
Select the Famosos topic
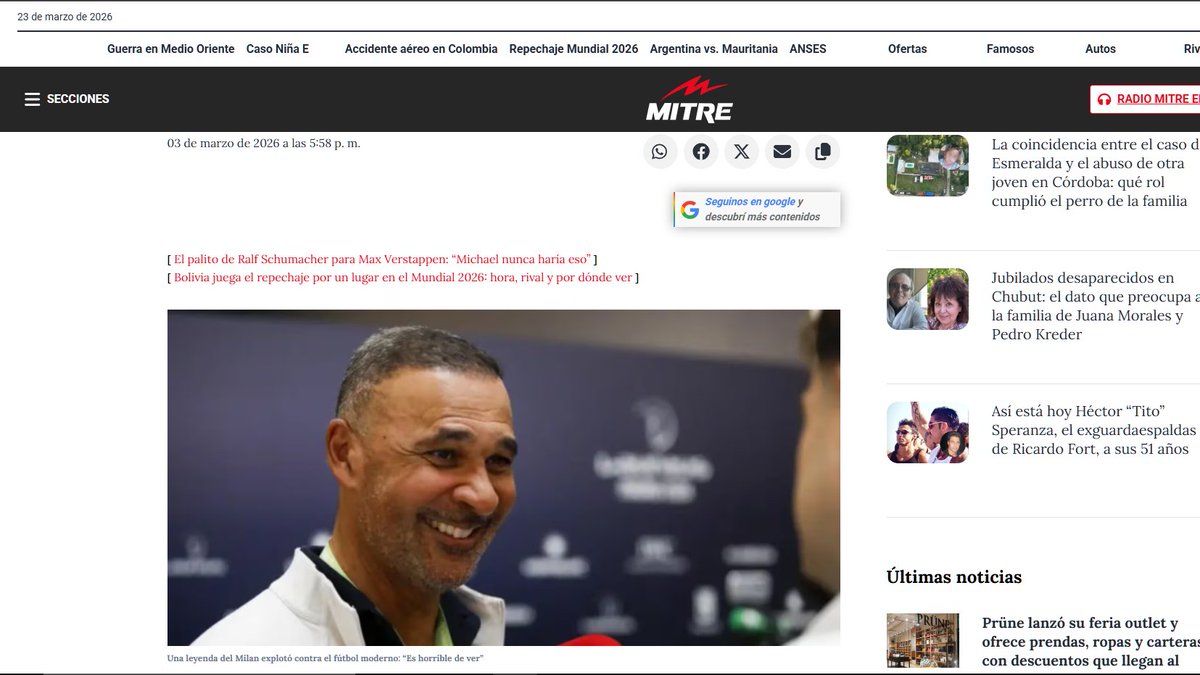click(1010, 48)
